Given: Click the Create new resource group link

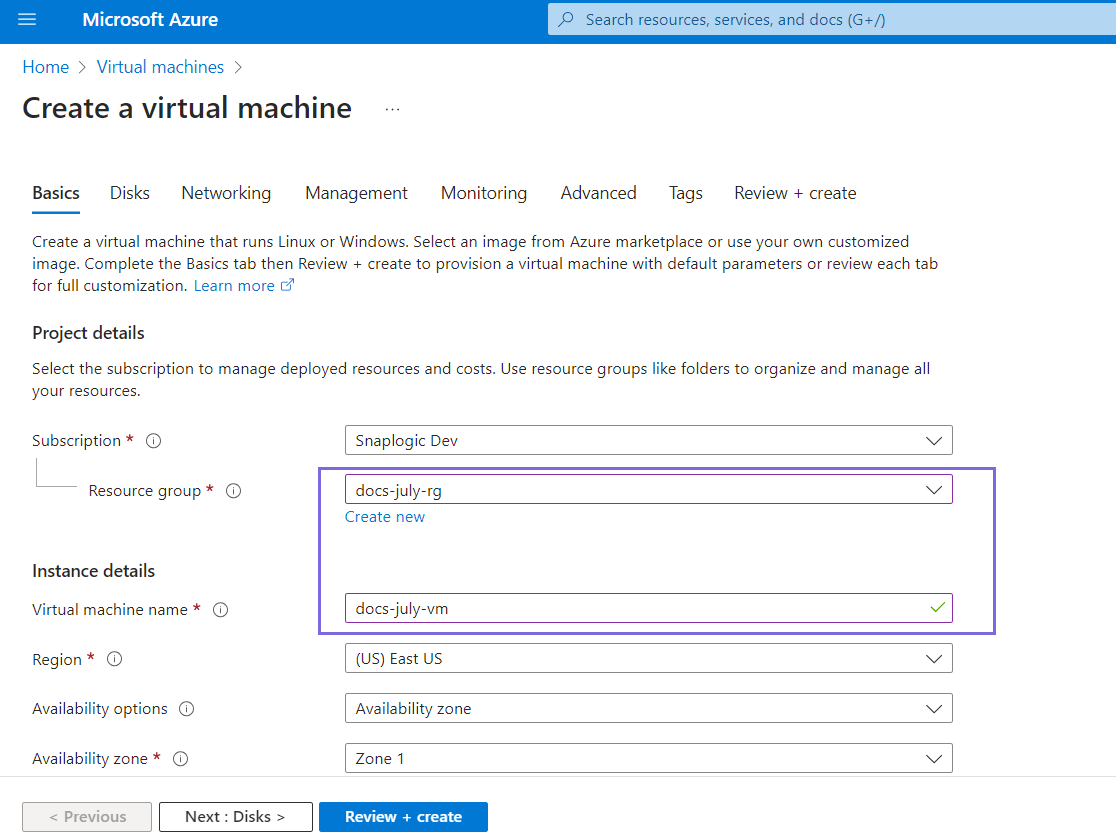Looking at the screenshot, I should click(385, 517).
